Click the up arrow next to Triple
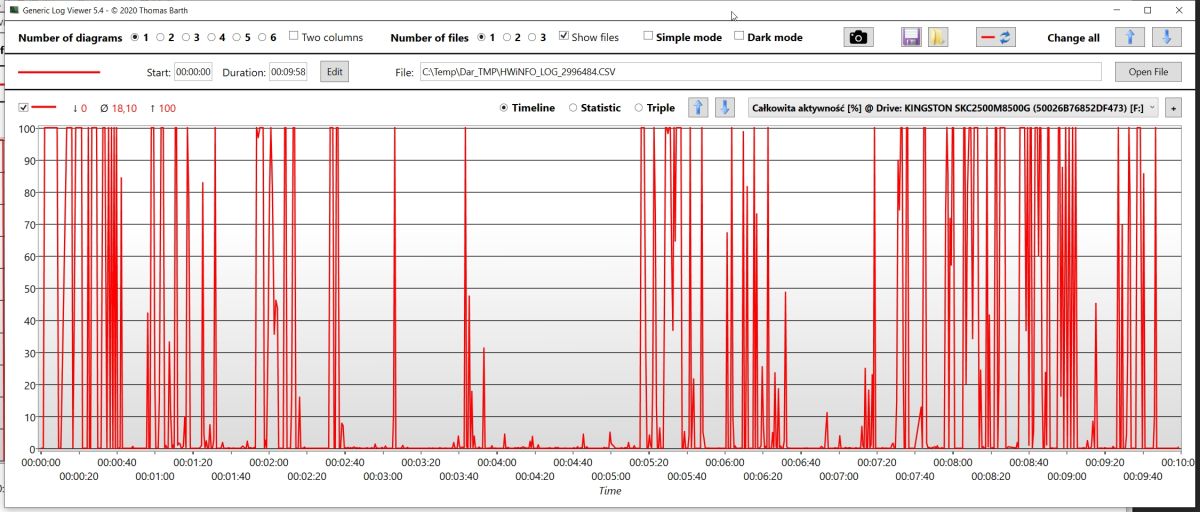Screen dimensions: 1200x512 (698, 107)
